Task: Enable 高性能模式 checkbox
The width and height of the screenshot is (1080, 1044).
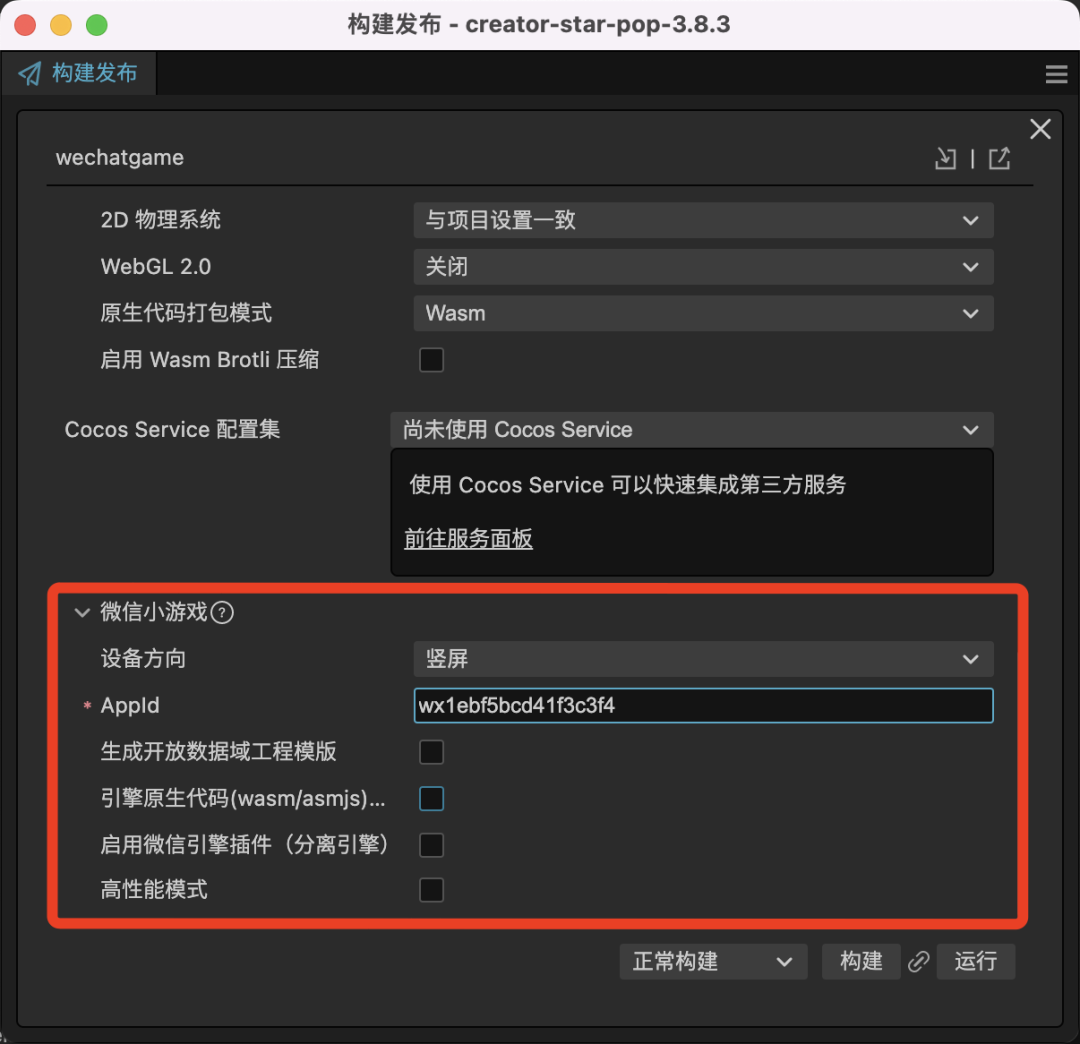Action: coord(432,890)
